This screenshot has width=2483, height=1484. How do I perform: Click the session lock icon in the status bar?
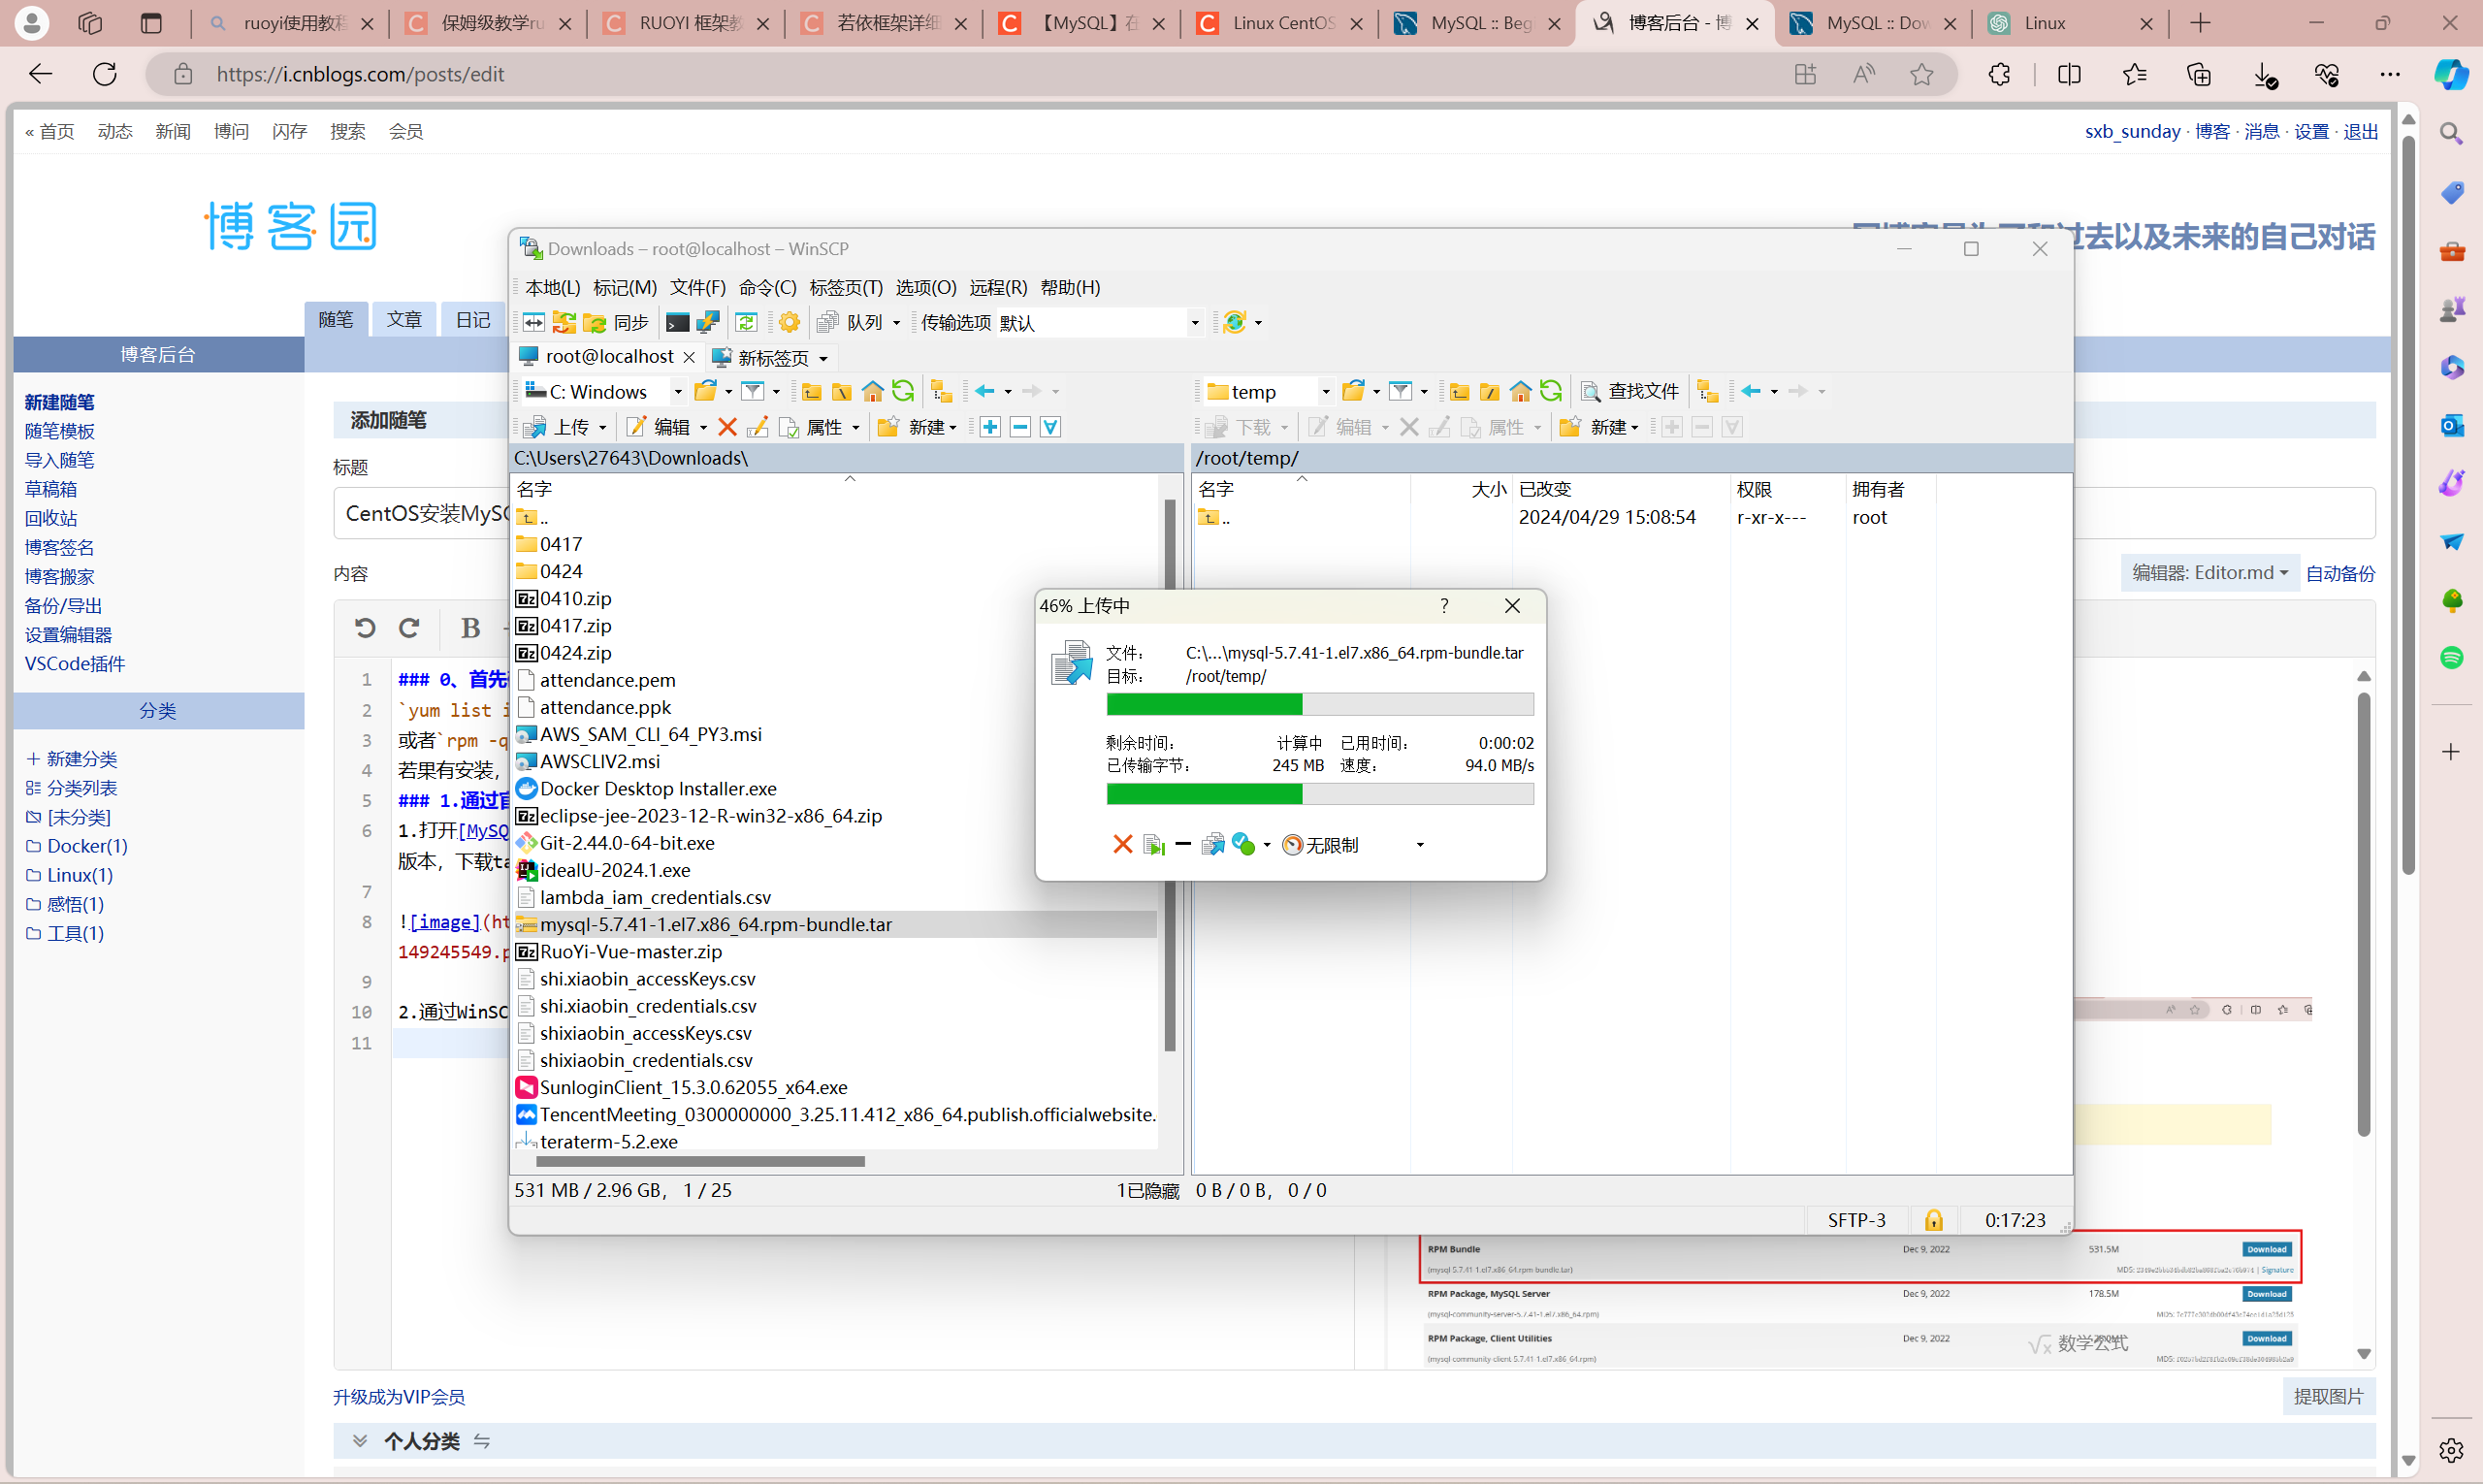point(1933,1220)
